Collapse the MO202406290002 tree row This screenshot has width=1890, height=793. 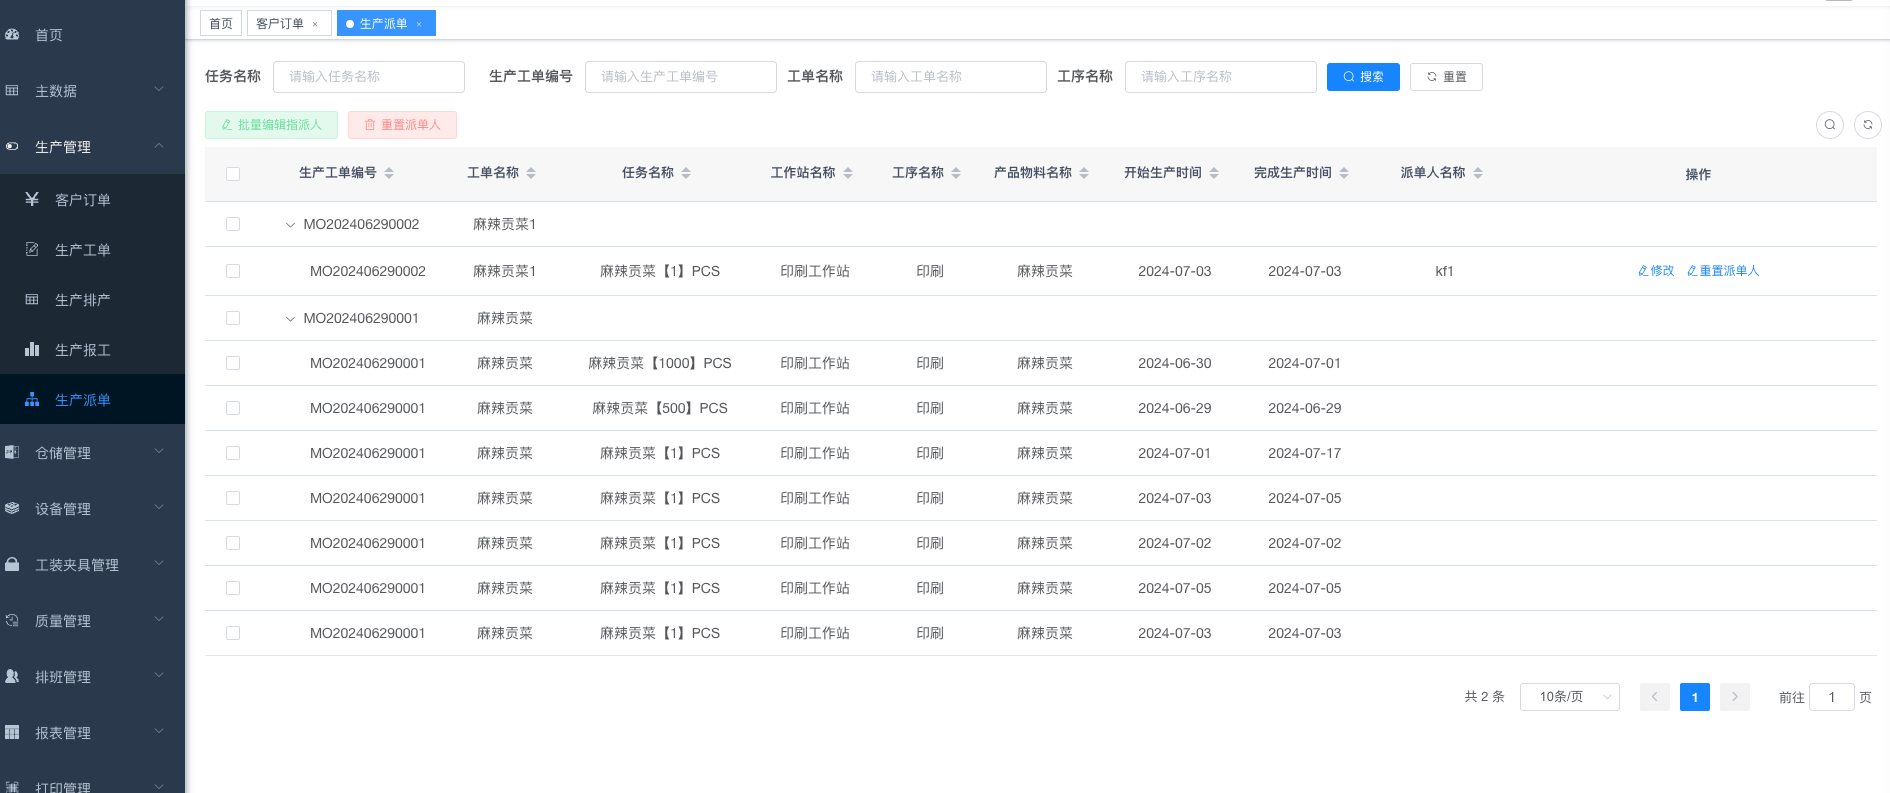(x=290, y=225)
